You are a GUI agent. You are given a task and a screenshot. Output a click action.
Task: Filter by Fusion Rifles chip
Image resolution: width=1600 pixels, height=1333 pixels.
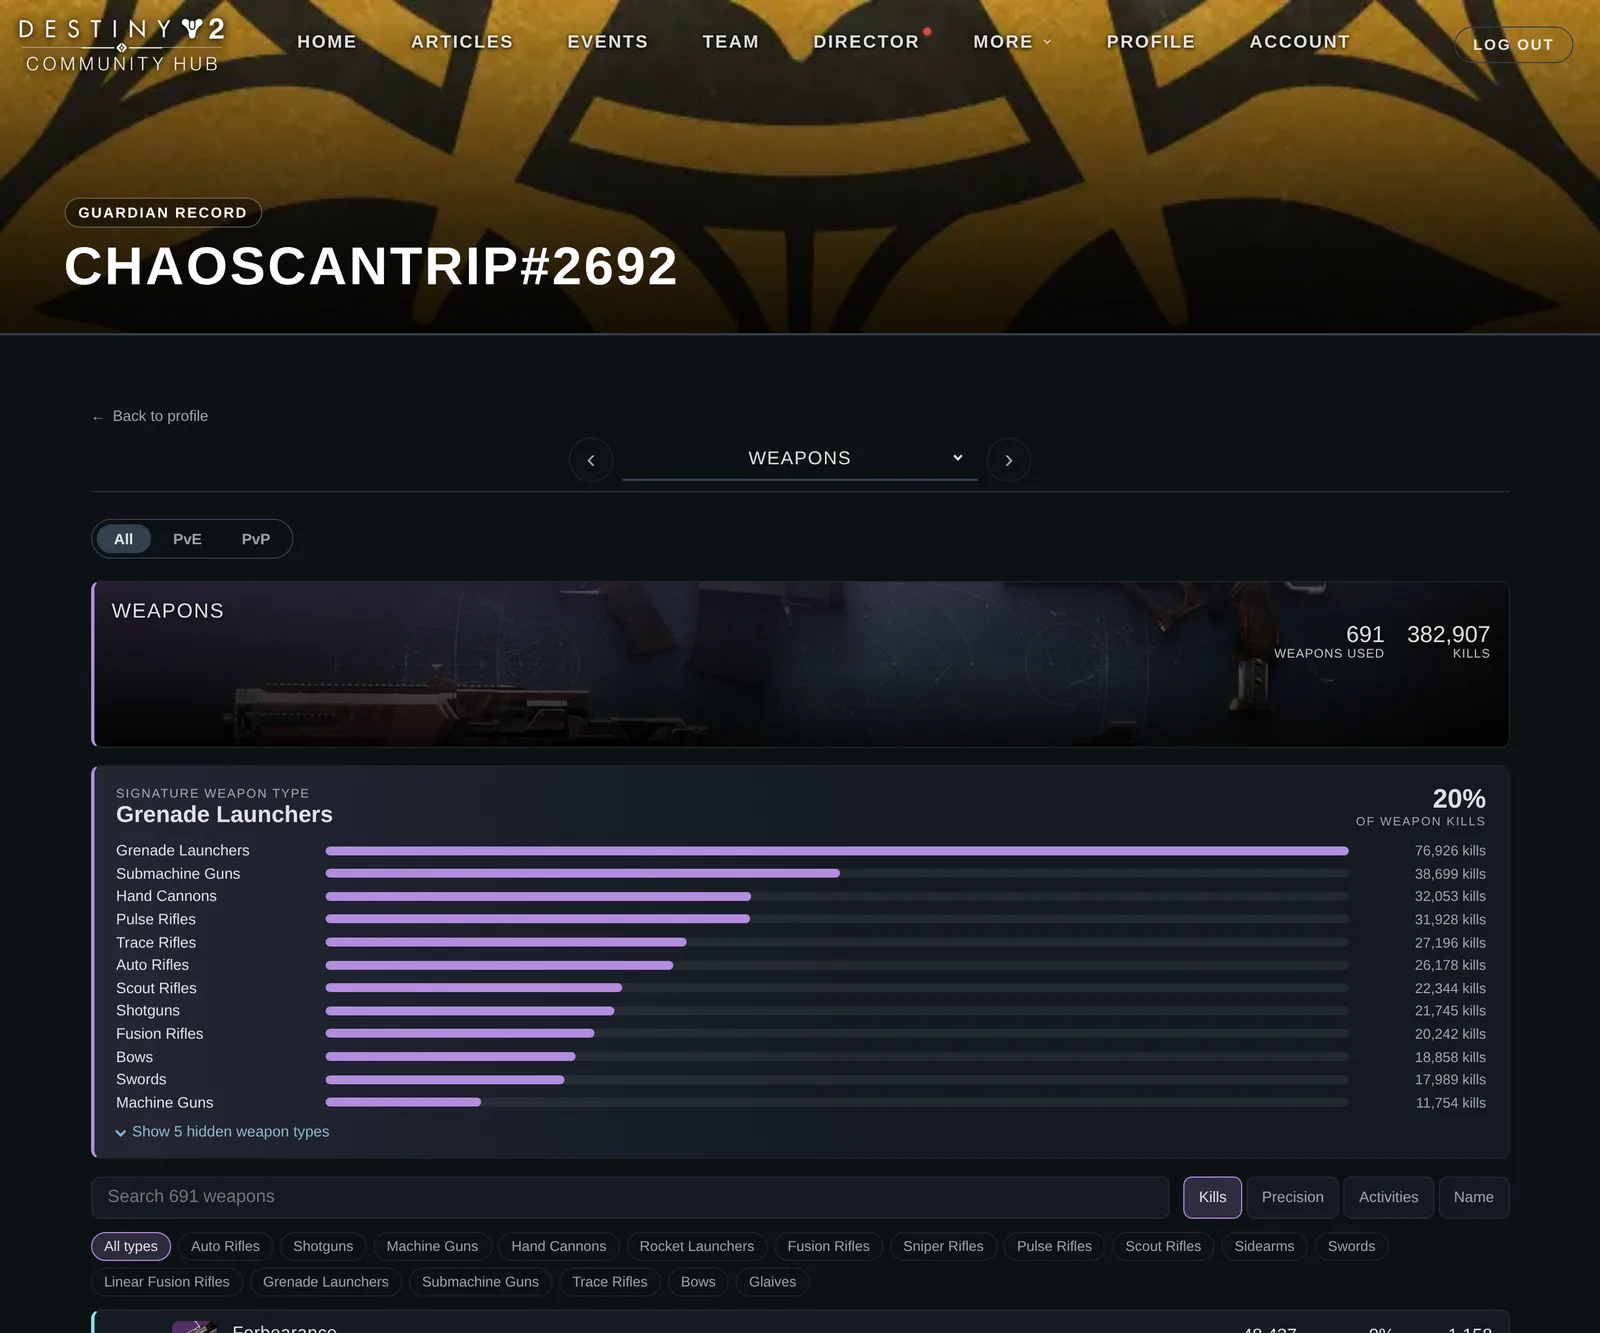pos(829,1246)
